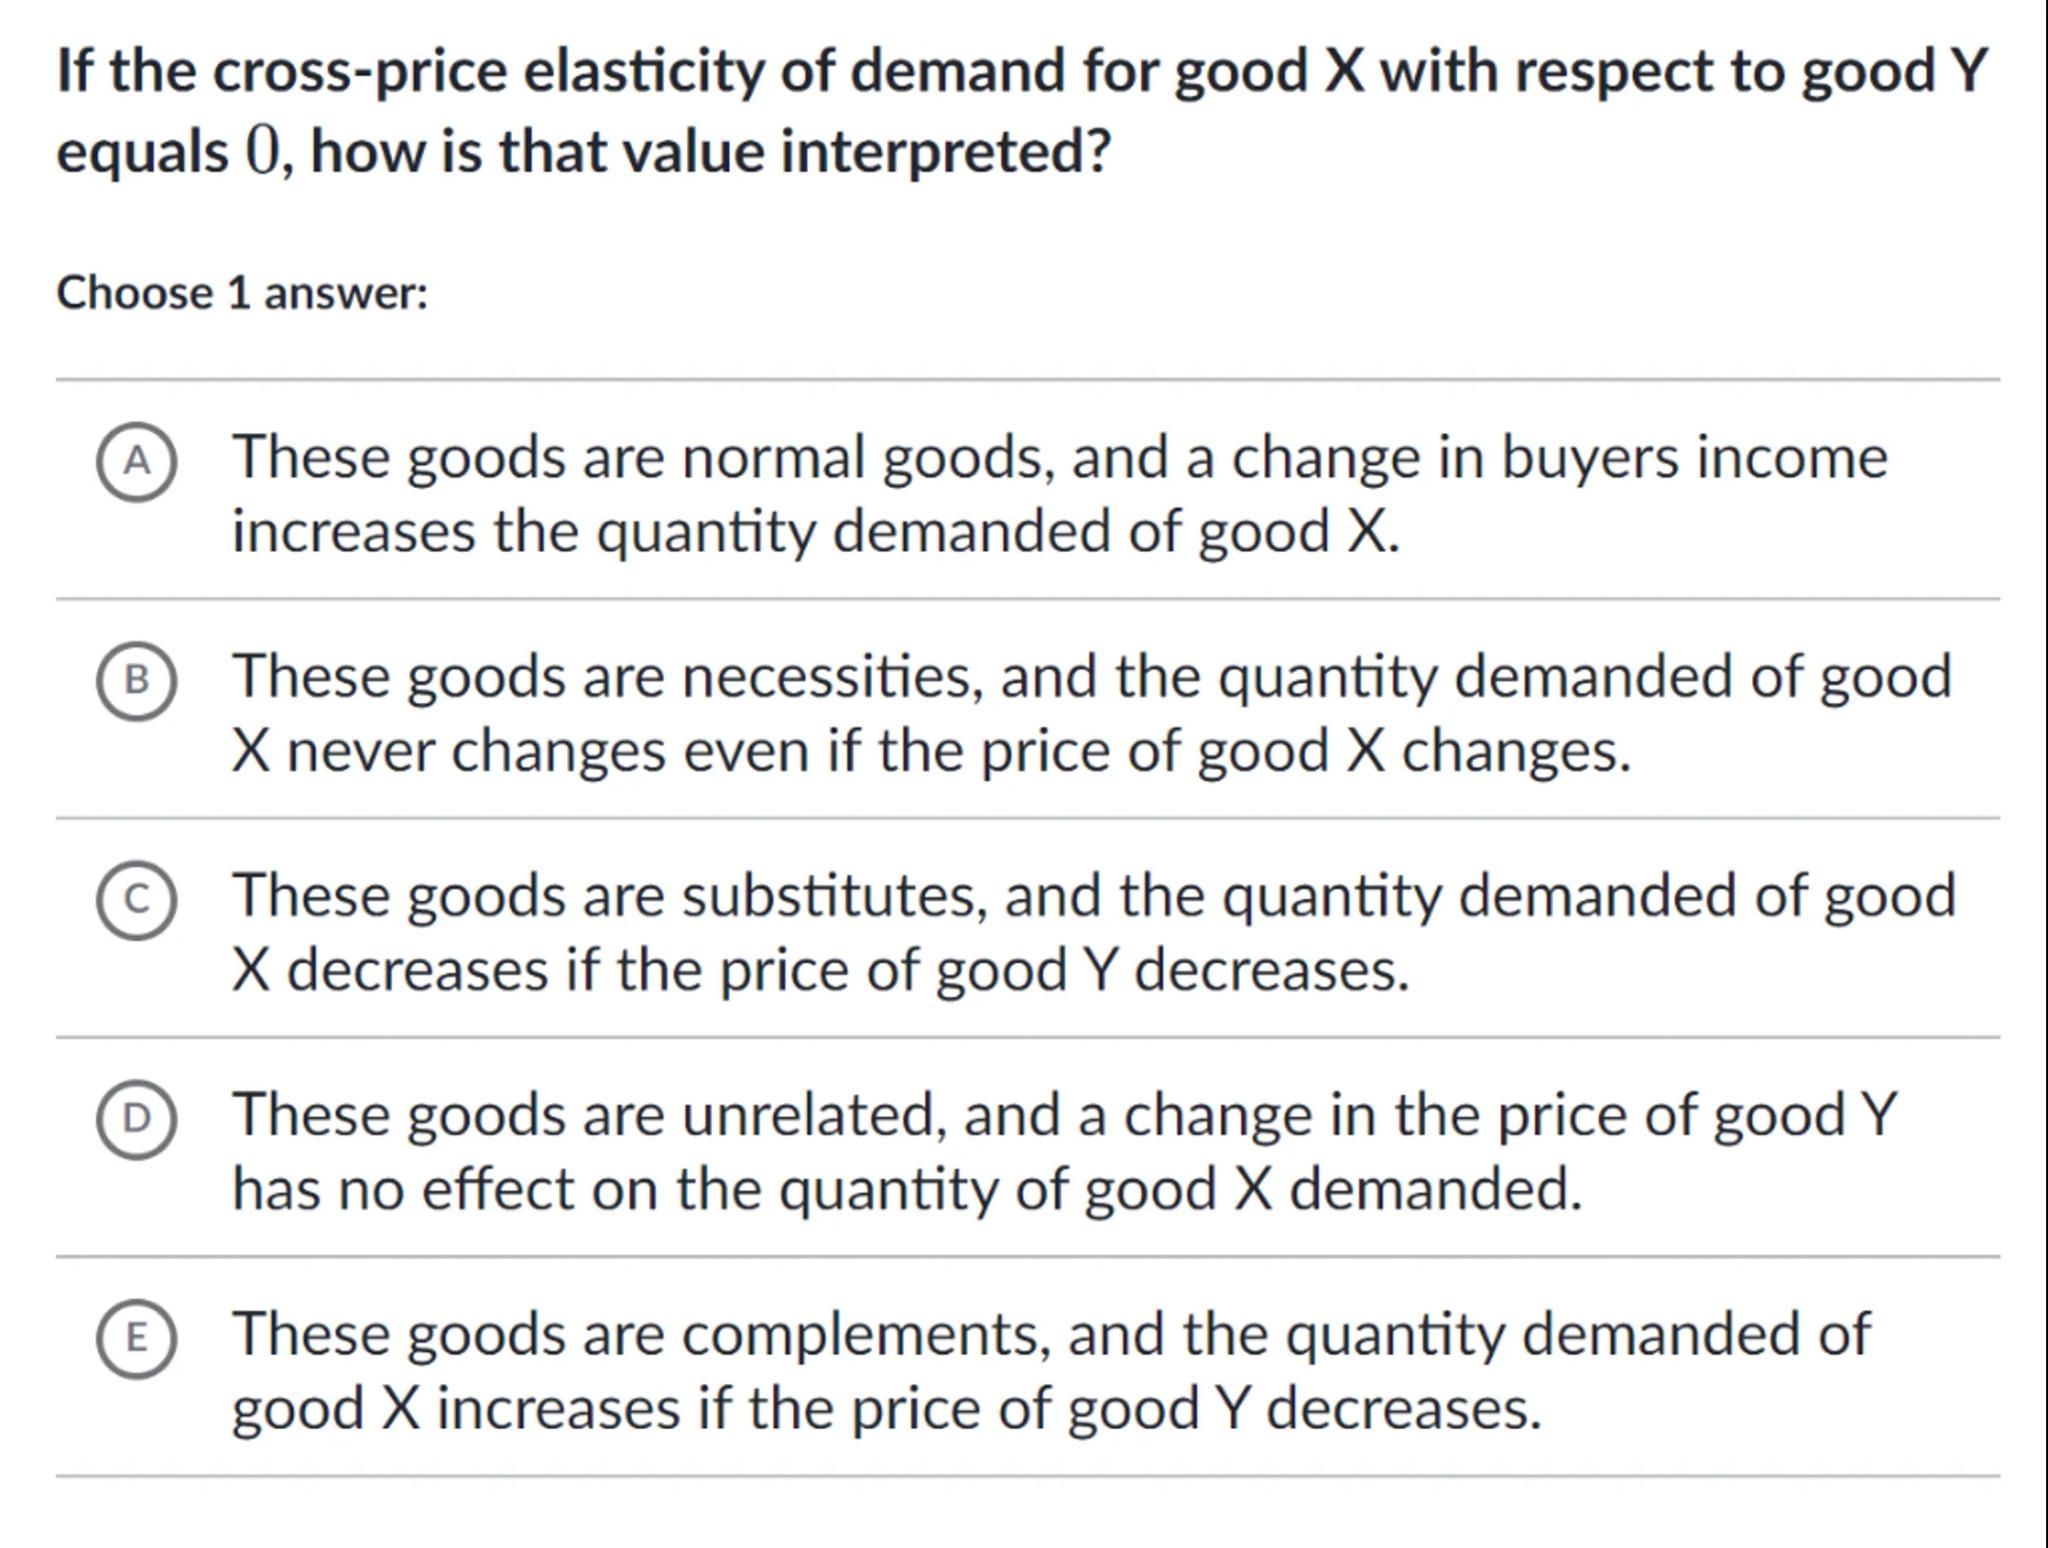Select radio button B for necessities

tap(137, 680)
